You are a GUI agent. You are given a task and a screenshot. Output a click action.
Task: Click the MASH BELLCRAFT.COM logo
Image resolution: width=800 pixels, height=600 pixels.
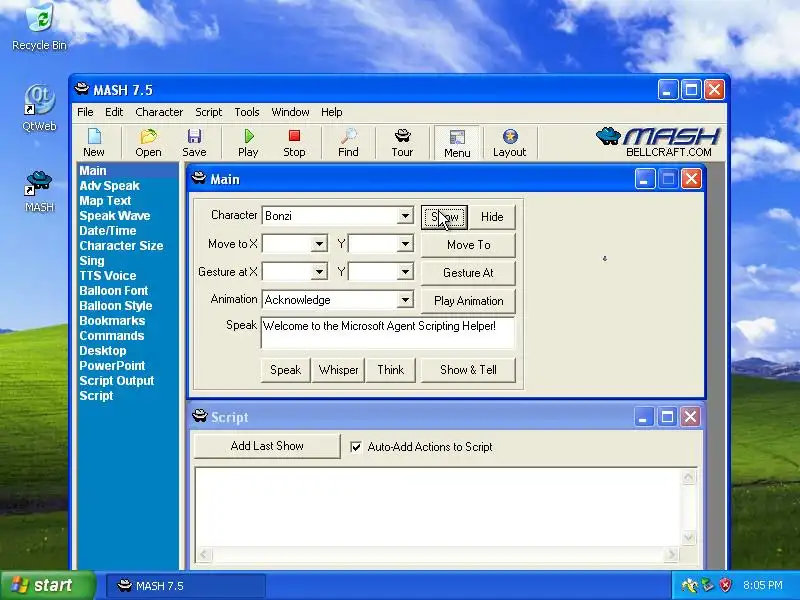point(658,142)
